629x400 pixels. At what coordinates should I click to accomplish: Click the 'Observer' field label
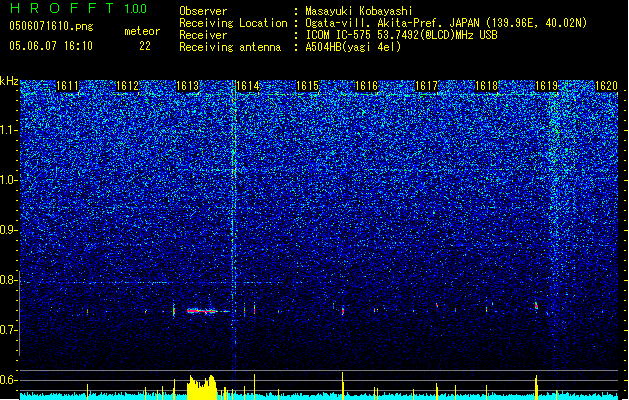(203, 11)
